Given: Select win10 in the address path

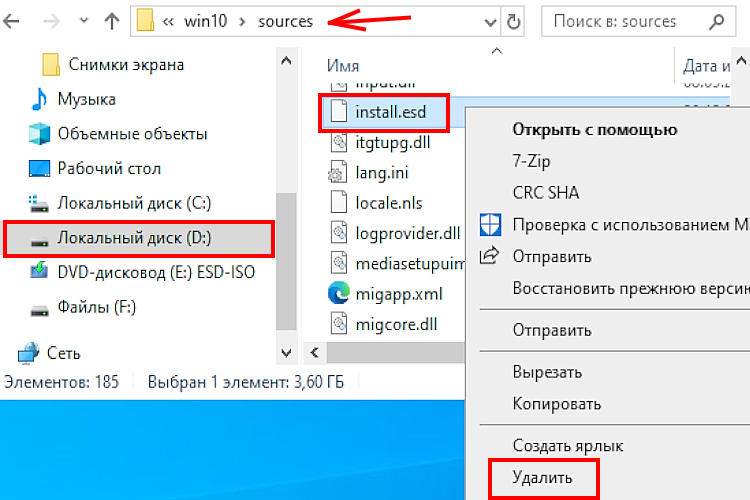Looking at the screenshot, I should pos(206,21).
